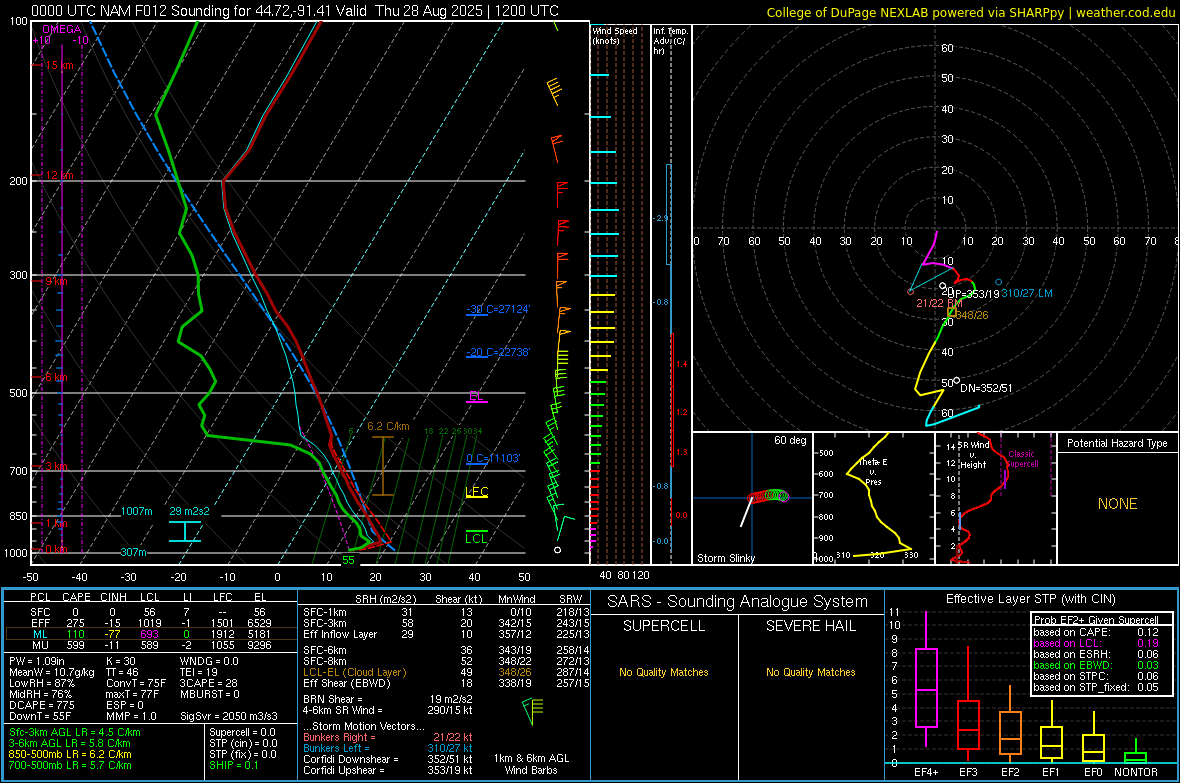
Task: Click the blue 'Bunkers Left =' line
Action: point(388,748)
